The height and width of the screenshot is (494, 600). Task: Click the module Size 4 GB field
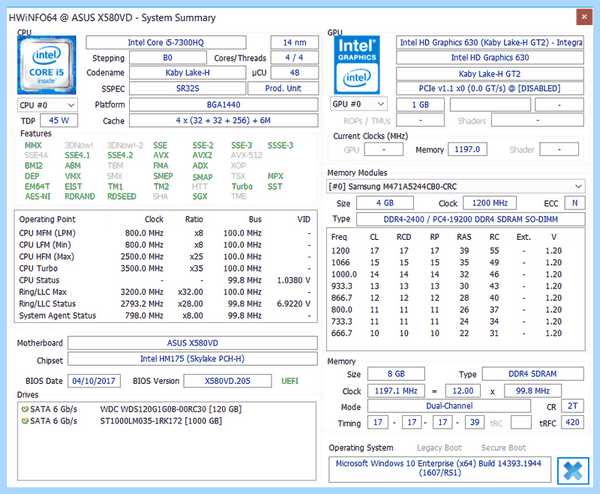point(385,203)
